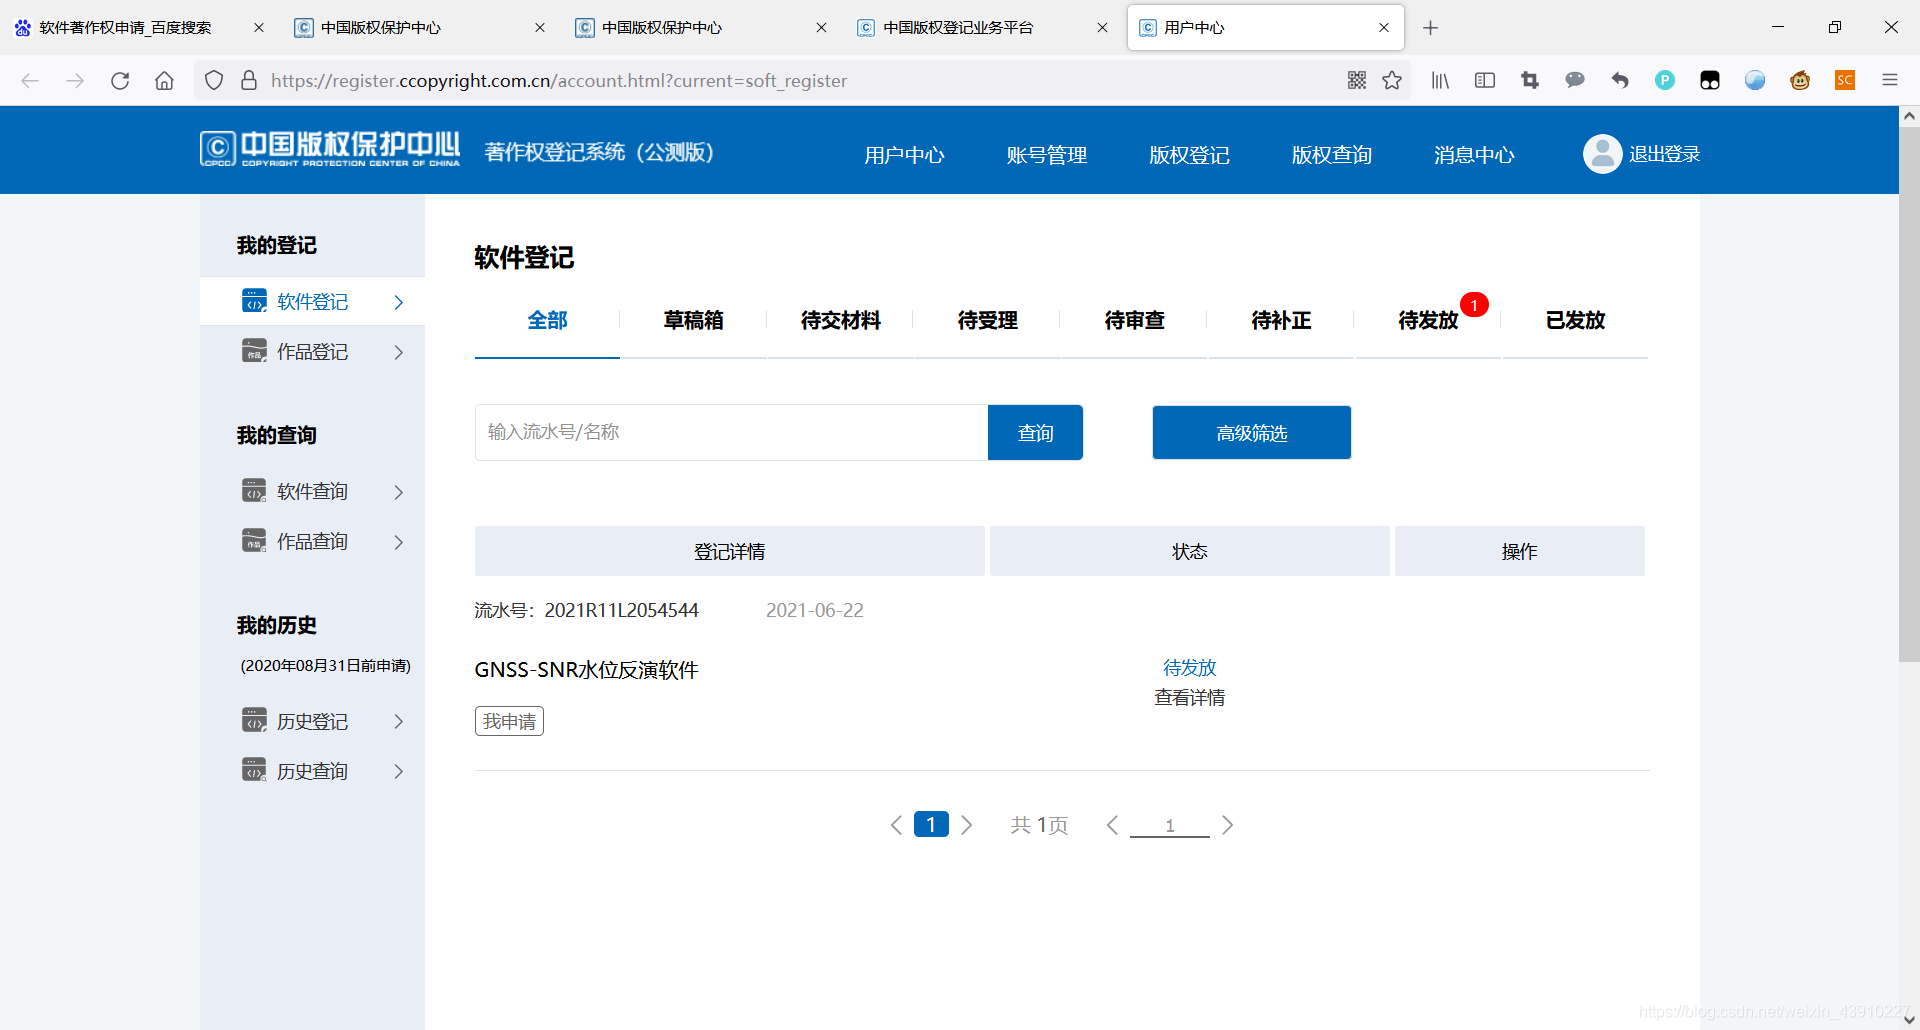
Task: Go to browser home page
Action: [165, 81]
